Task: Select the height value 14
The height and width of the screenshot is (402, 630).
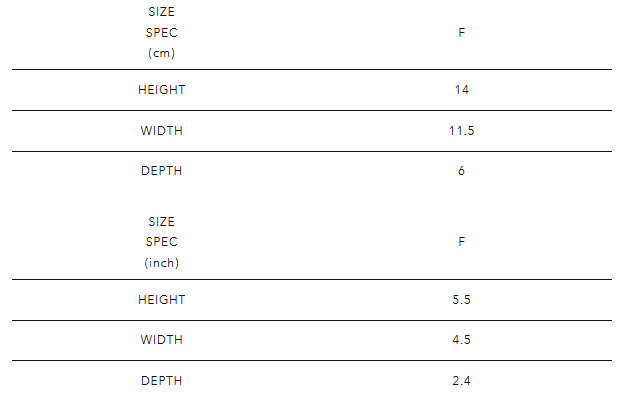Action: point(462,90)
